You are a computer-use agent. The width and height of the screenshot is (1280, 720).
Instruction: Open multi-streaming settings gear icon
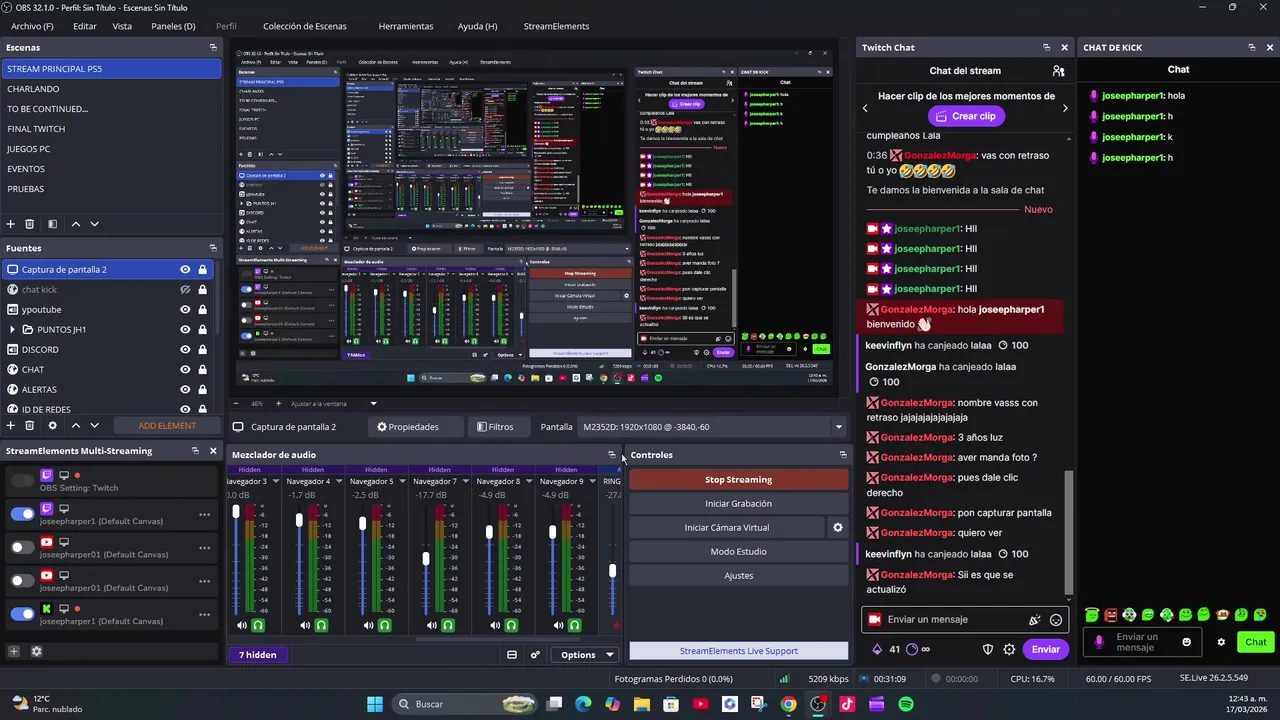pyautogui.click(x=37, y=651)
